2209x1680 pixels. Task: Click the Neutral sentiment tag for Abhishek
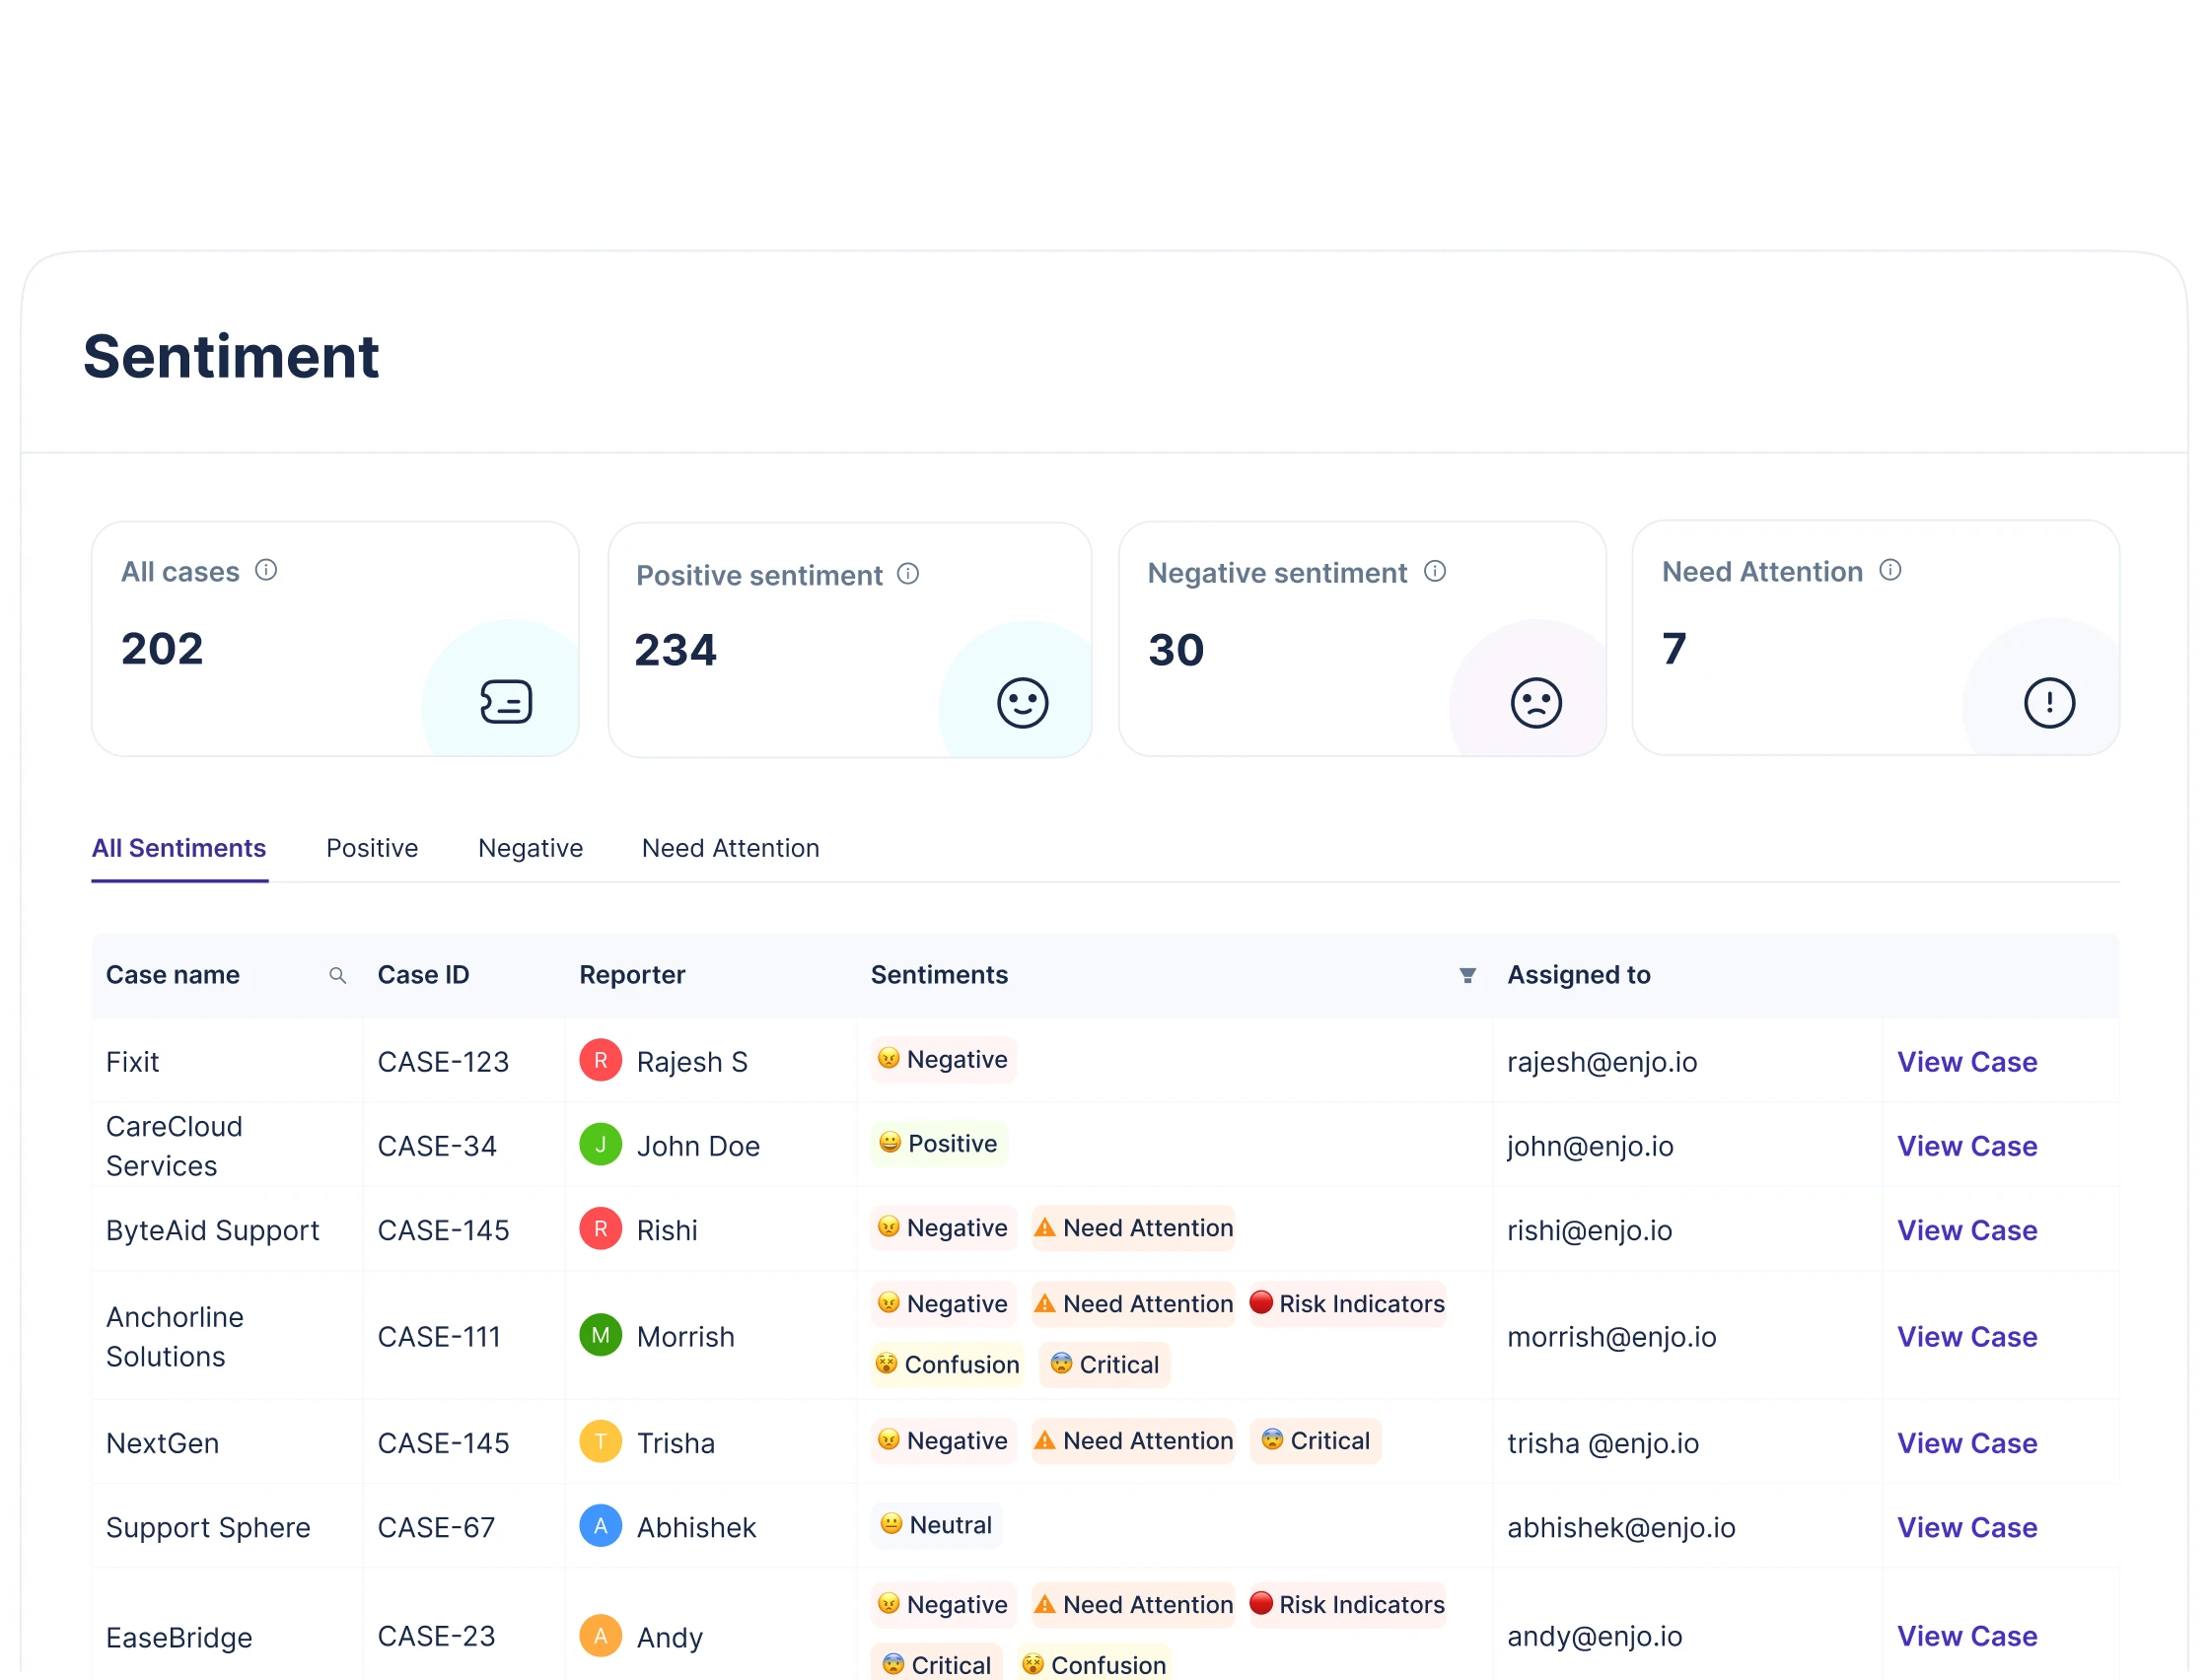pyautogui.click(x=936, y=1525)
